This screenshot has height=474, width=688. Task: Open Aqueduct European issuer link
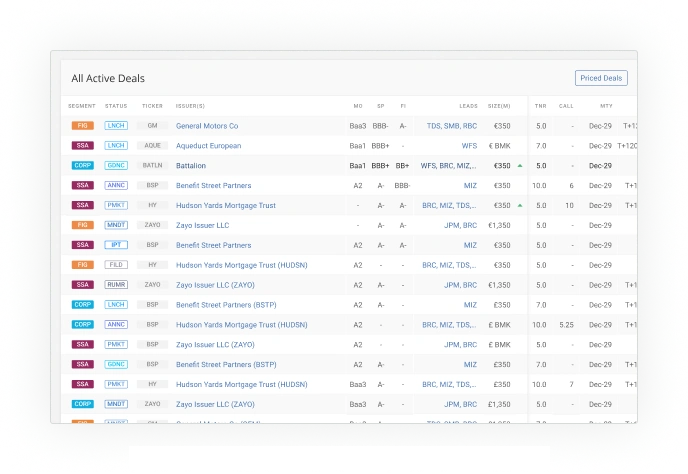click(x=208, y=146)
